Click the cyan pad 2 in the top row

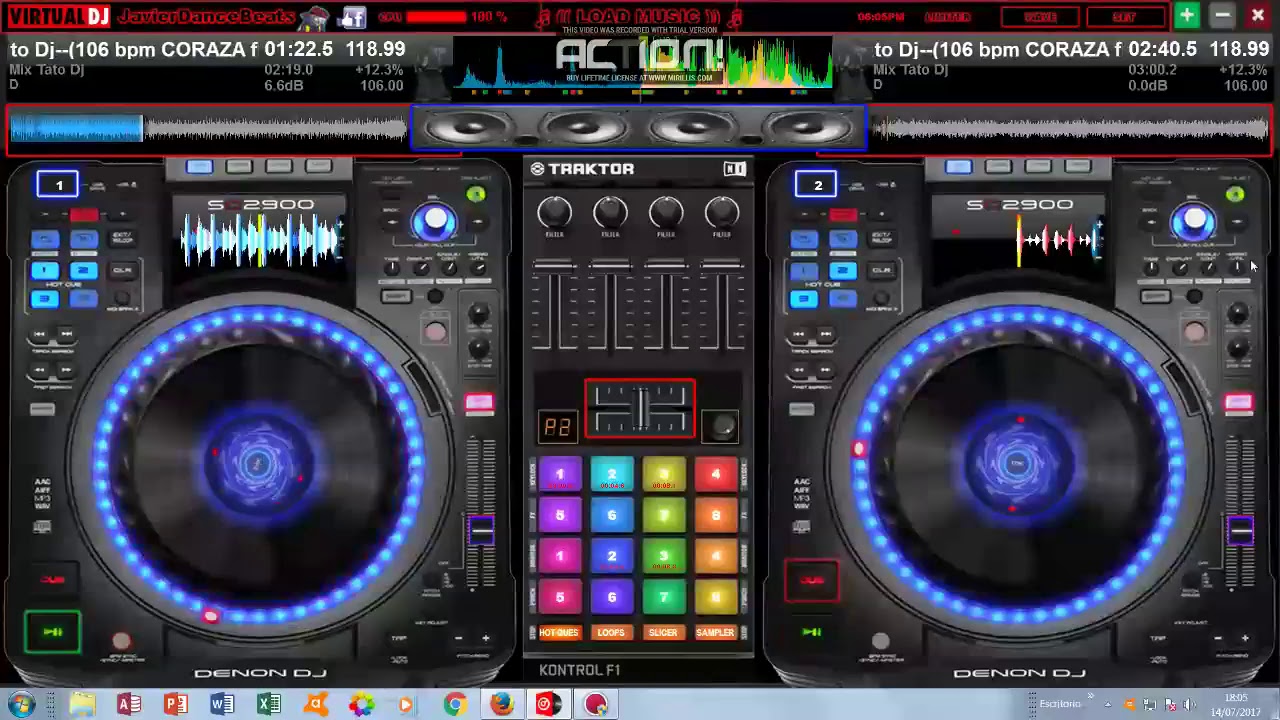[612, 475]
